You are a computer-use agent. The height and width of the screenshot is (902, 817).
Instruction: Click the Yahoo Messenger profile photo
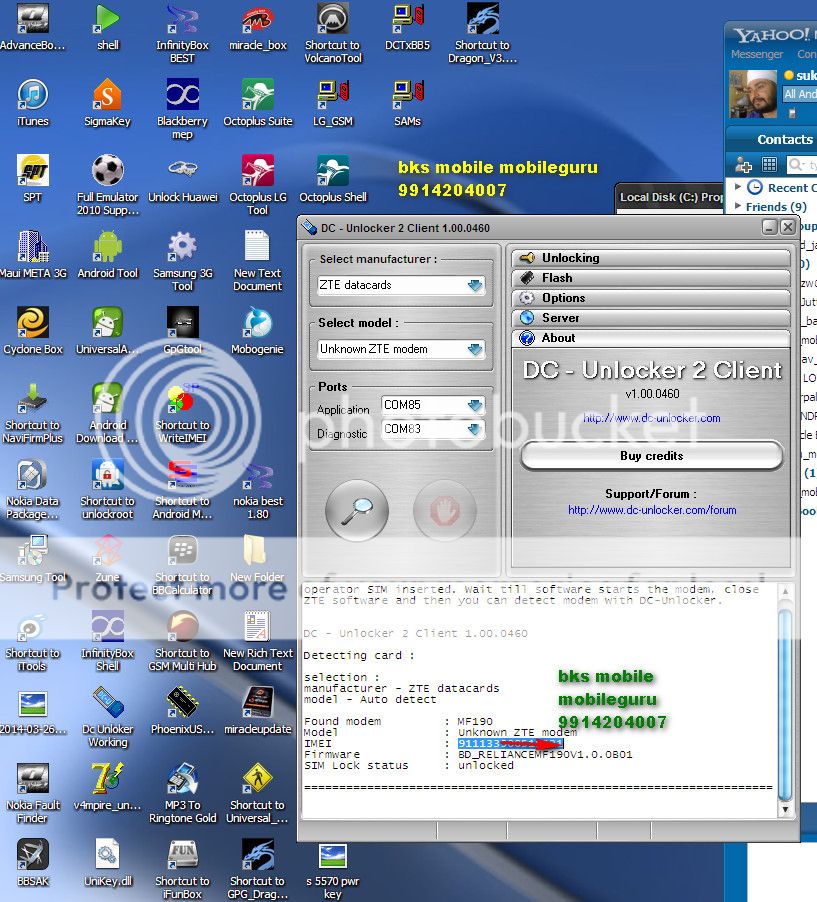coord(753,93)
